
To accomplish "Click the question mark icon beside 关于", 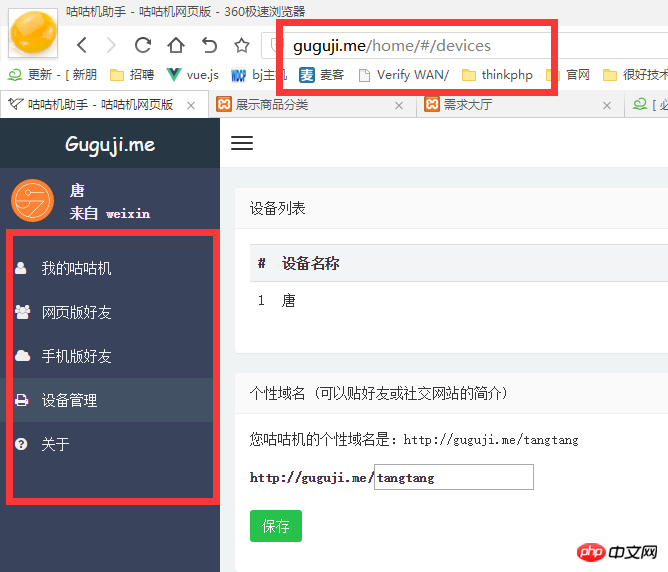I will (21, 444).
